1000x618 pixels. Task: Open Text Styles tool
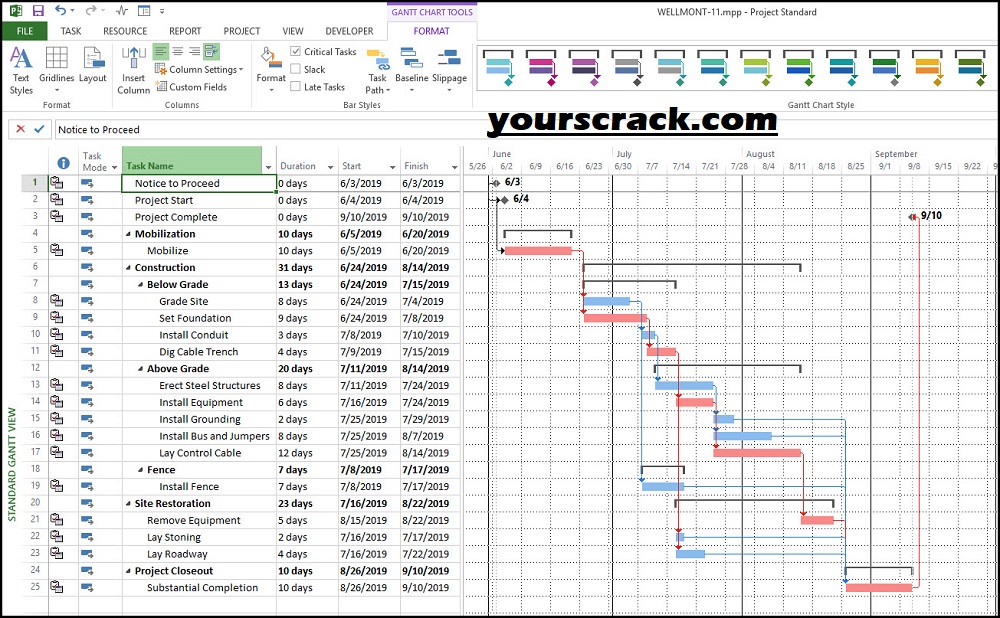coord(21,71)
